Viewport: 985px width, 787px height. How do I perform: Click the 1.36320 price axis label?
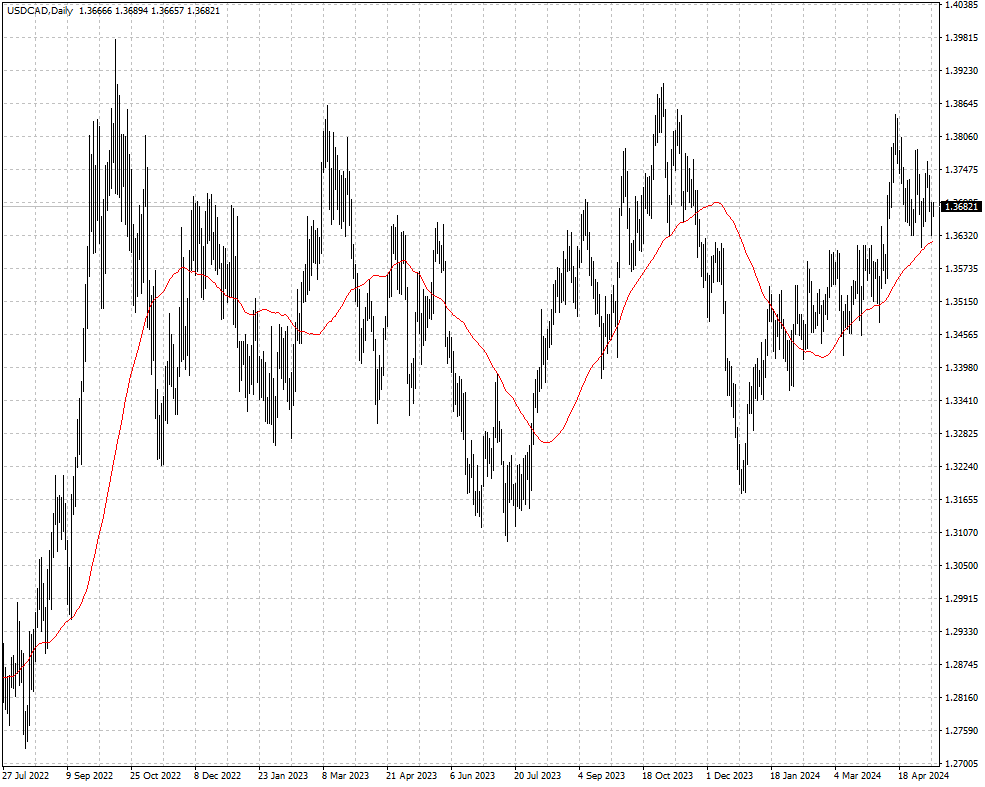[x=961, y=236]
